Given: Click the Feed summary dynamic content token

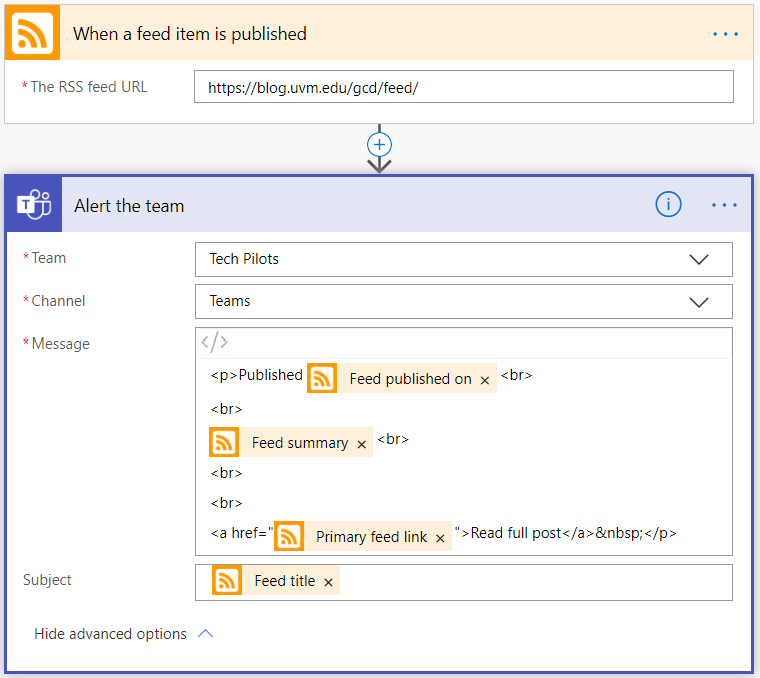Looking at the screenshot, I should (299, 443).
